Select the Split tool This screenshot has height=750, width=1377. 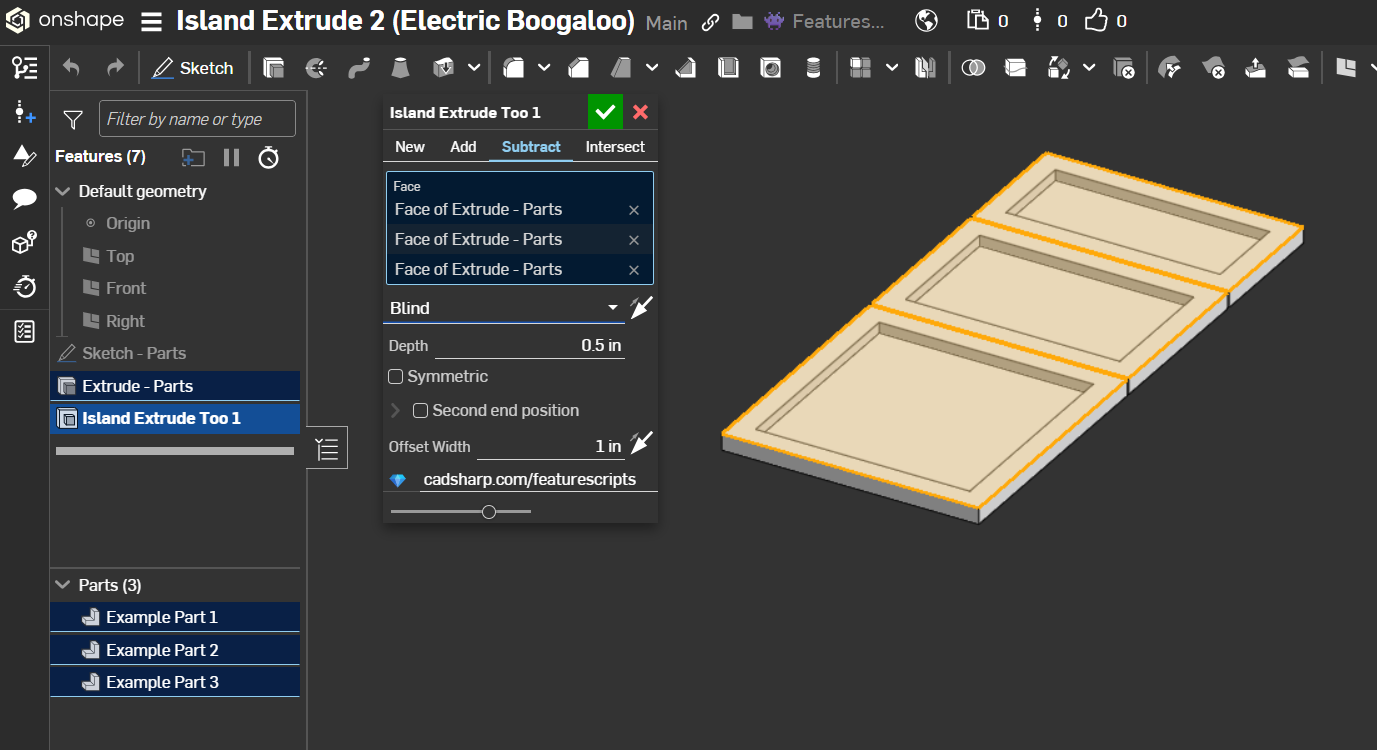click(x=1015, y=68)
